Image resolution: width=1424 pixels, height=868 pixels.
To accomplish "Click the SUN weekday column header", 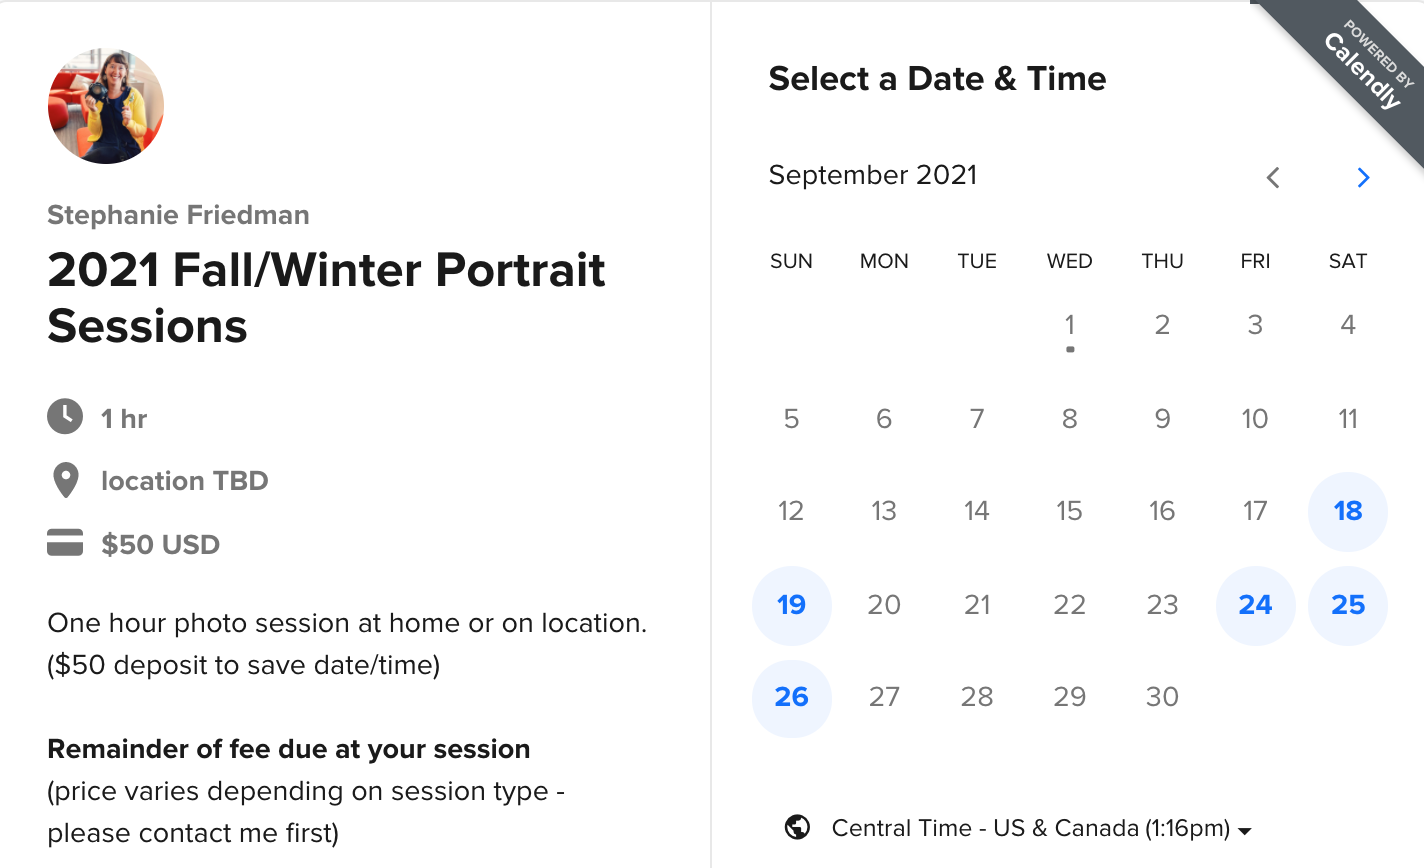I will point(791,261).
